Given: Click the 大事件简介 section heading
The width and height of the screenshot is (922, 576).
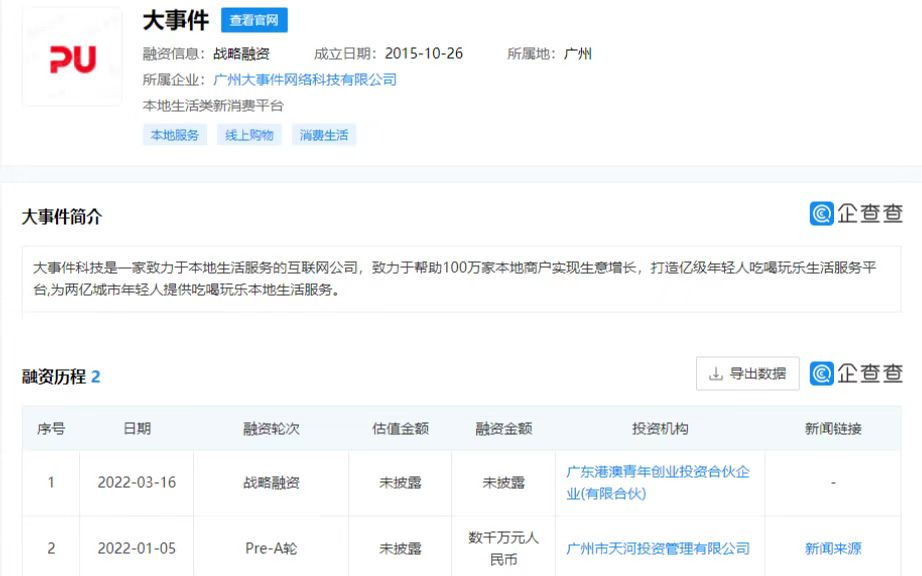Looking at the screenshot, I should pos(62,216).
